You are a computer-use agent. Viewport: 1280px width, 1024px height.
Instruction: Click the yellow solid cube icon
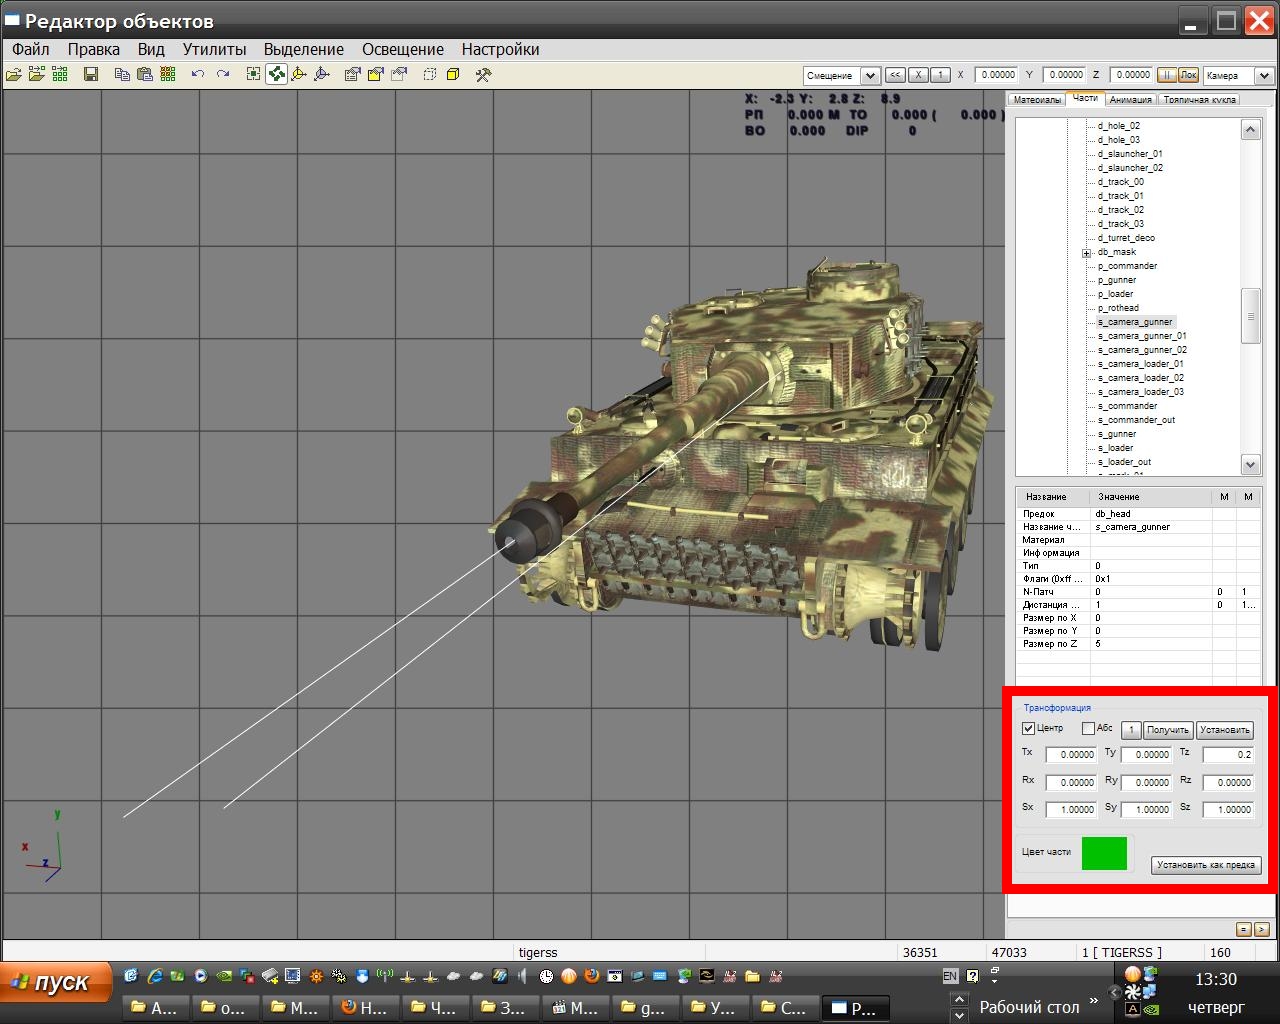click(x=453, y=74)
